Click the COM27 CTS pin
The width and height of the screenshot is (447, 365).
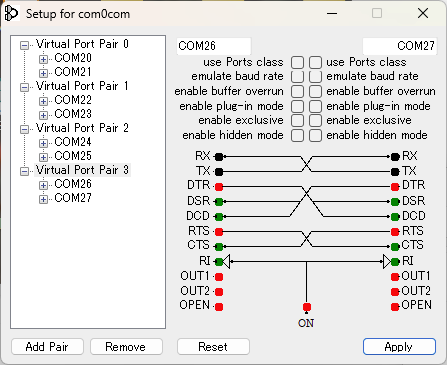point(395,247)
